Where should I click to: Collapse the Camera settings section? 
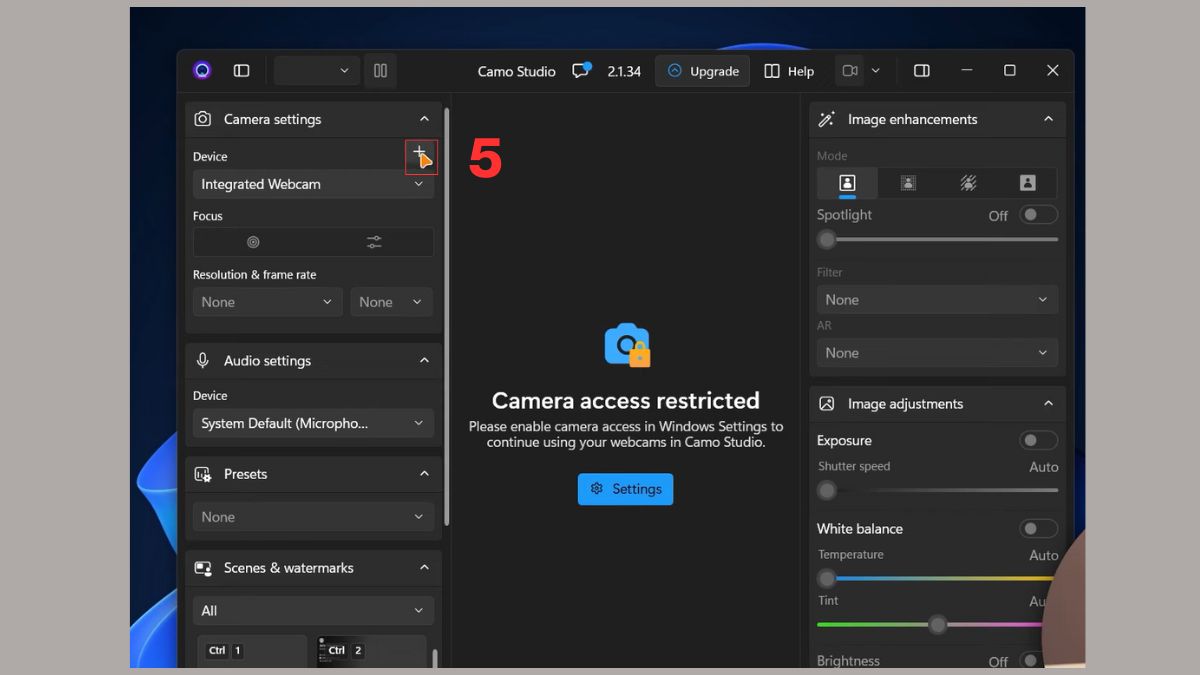click(x=424, y=119)
